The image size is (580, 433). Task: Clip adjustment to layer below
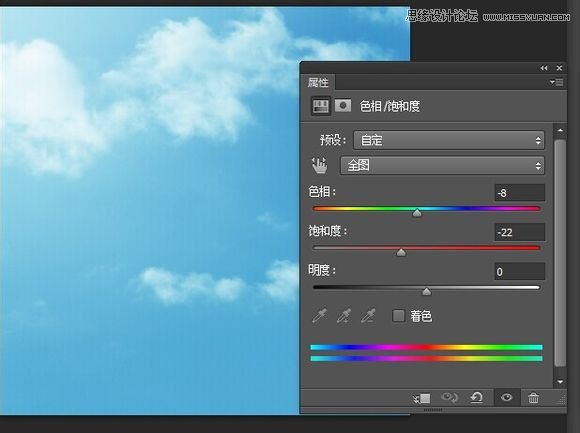422,398
